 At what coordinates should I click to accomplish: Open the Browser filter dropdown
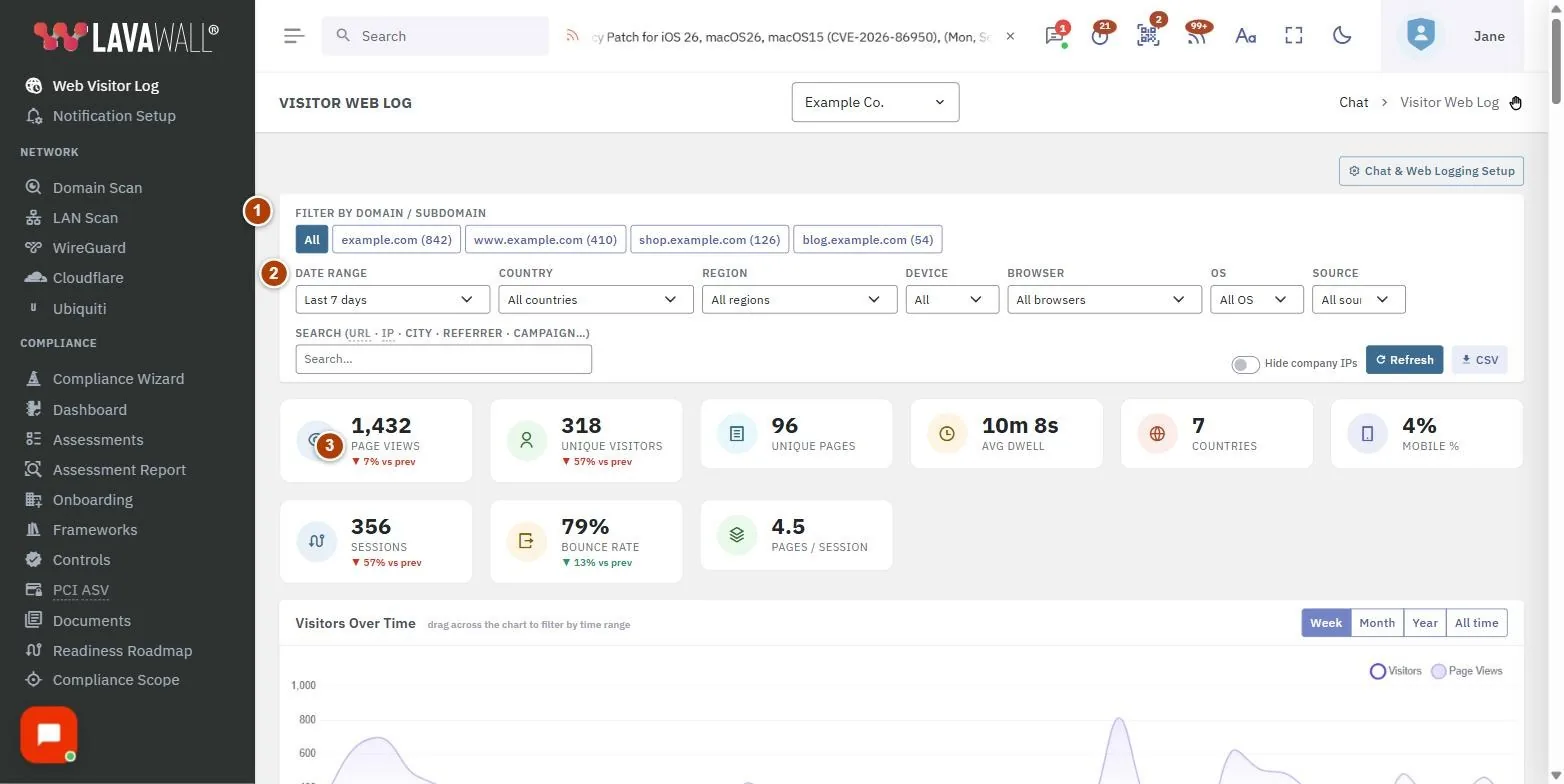1104,299
